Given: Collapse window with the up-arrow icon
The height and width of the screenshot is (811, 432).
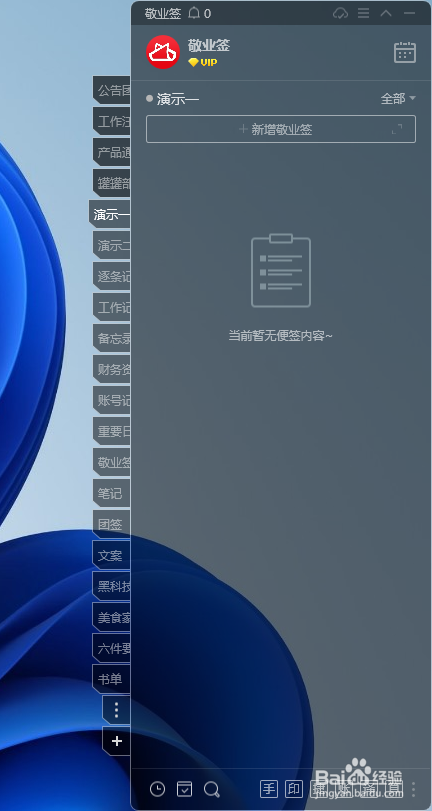Looking at the screenshot, I should (x=386, y=13).
